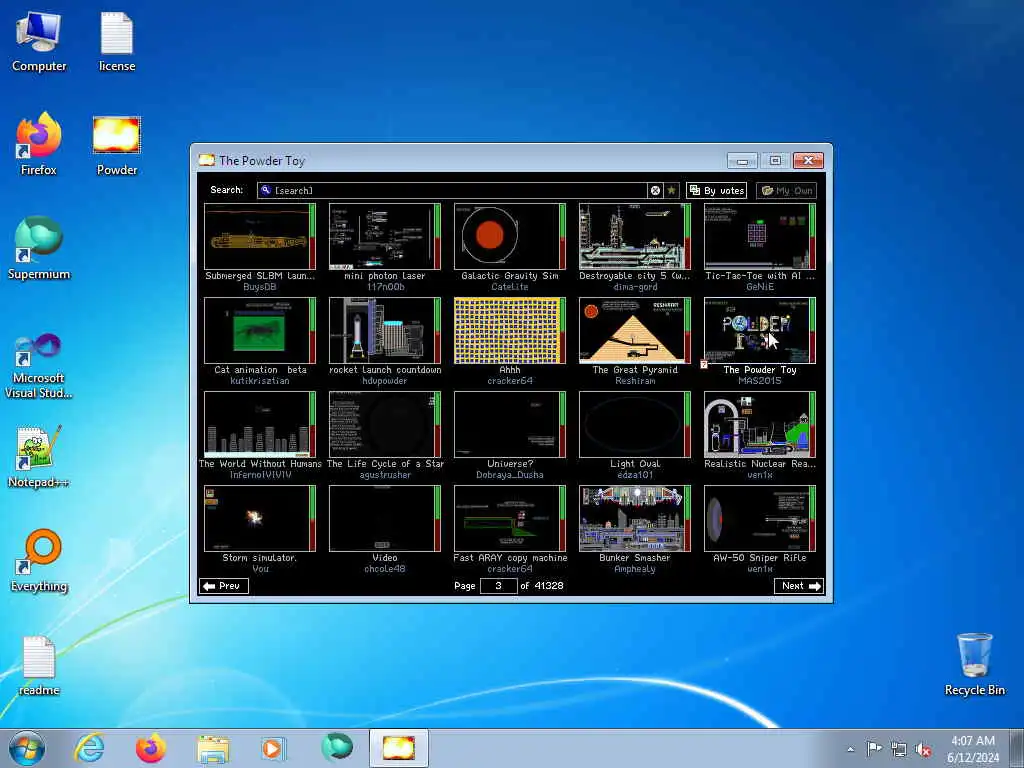Screen dimensions: 1024x768
Task: Open Firefox from the taskbar
Action: point(150,748)
